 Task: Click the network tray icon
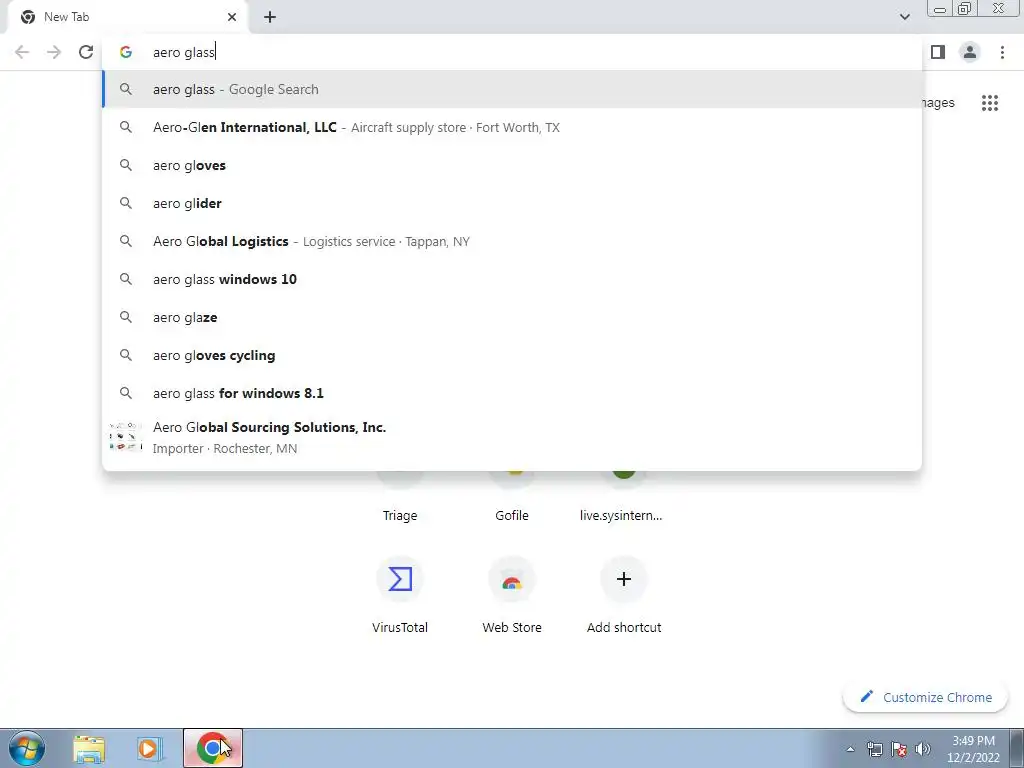(874, 749)
